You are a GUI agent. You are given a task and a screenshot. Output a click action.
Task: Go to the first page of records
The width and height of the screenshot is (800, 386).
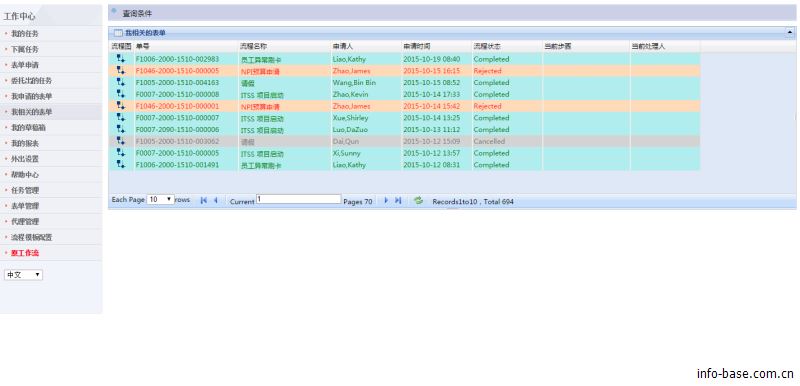point(204,201)
